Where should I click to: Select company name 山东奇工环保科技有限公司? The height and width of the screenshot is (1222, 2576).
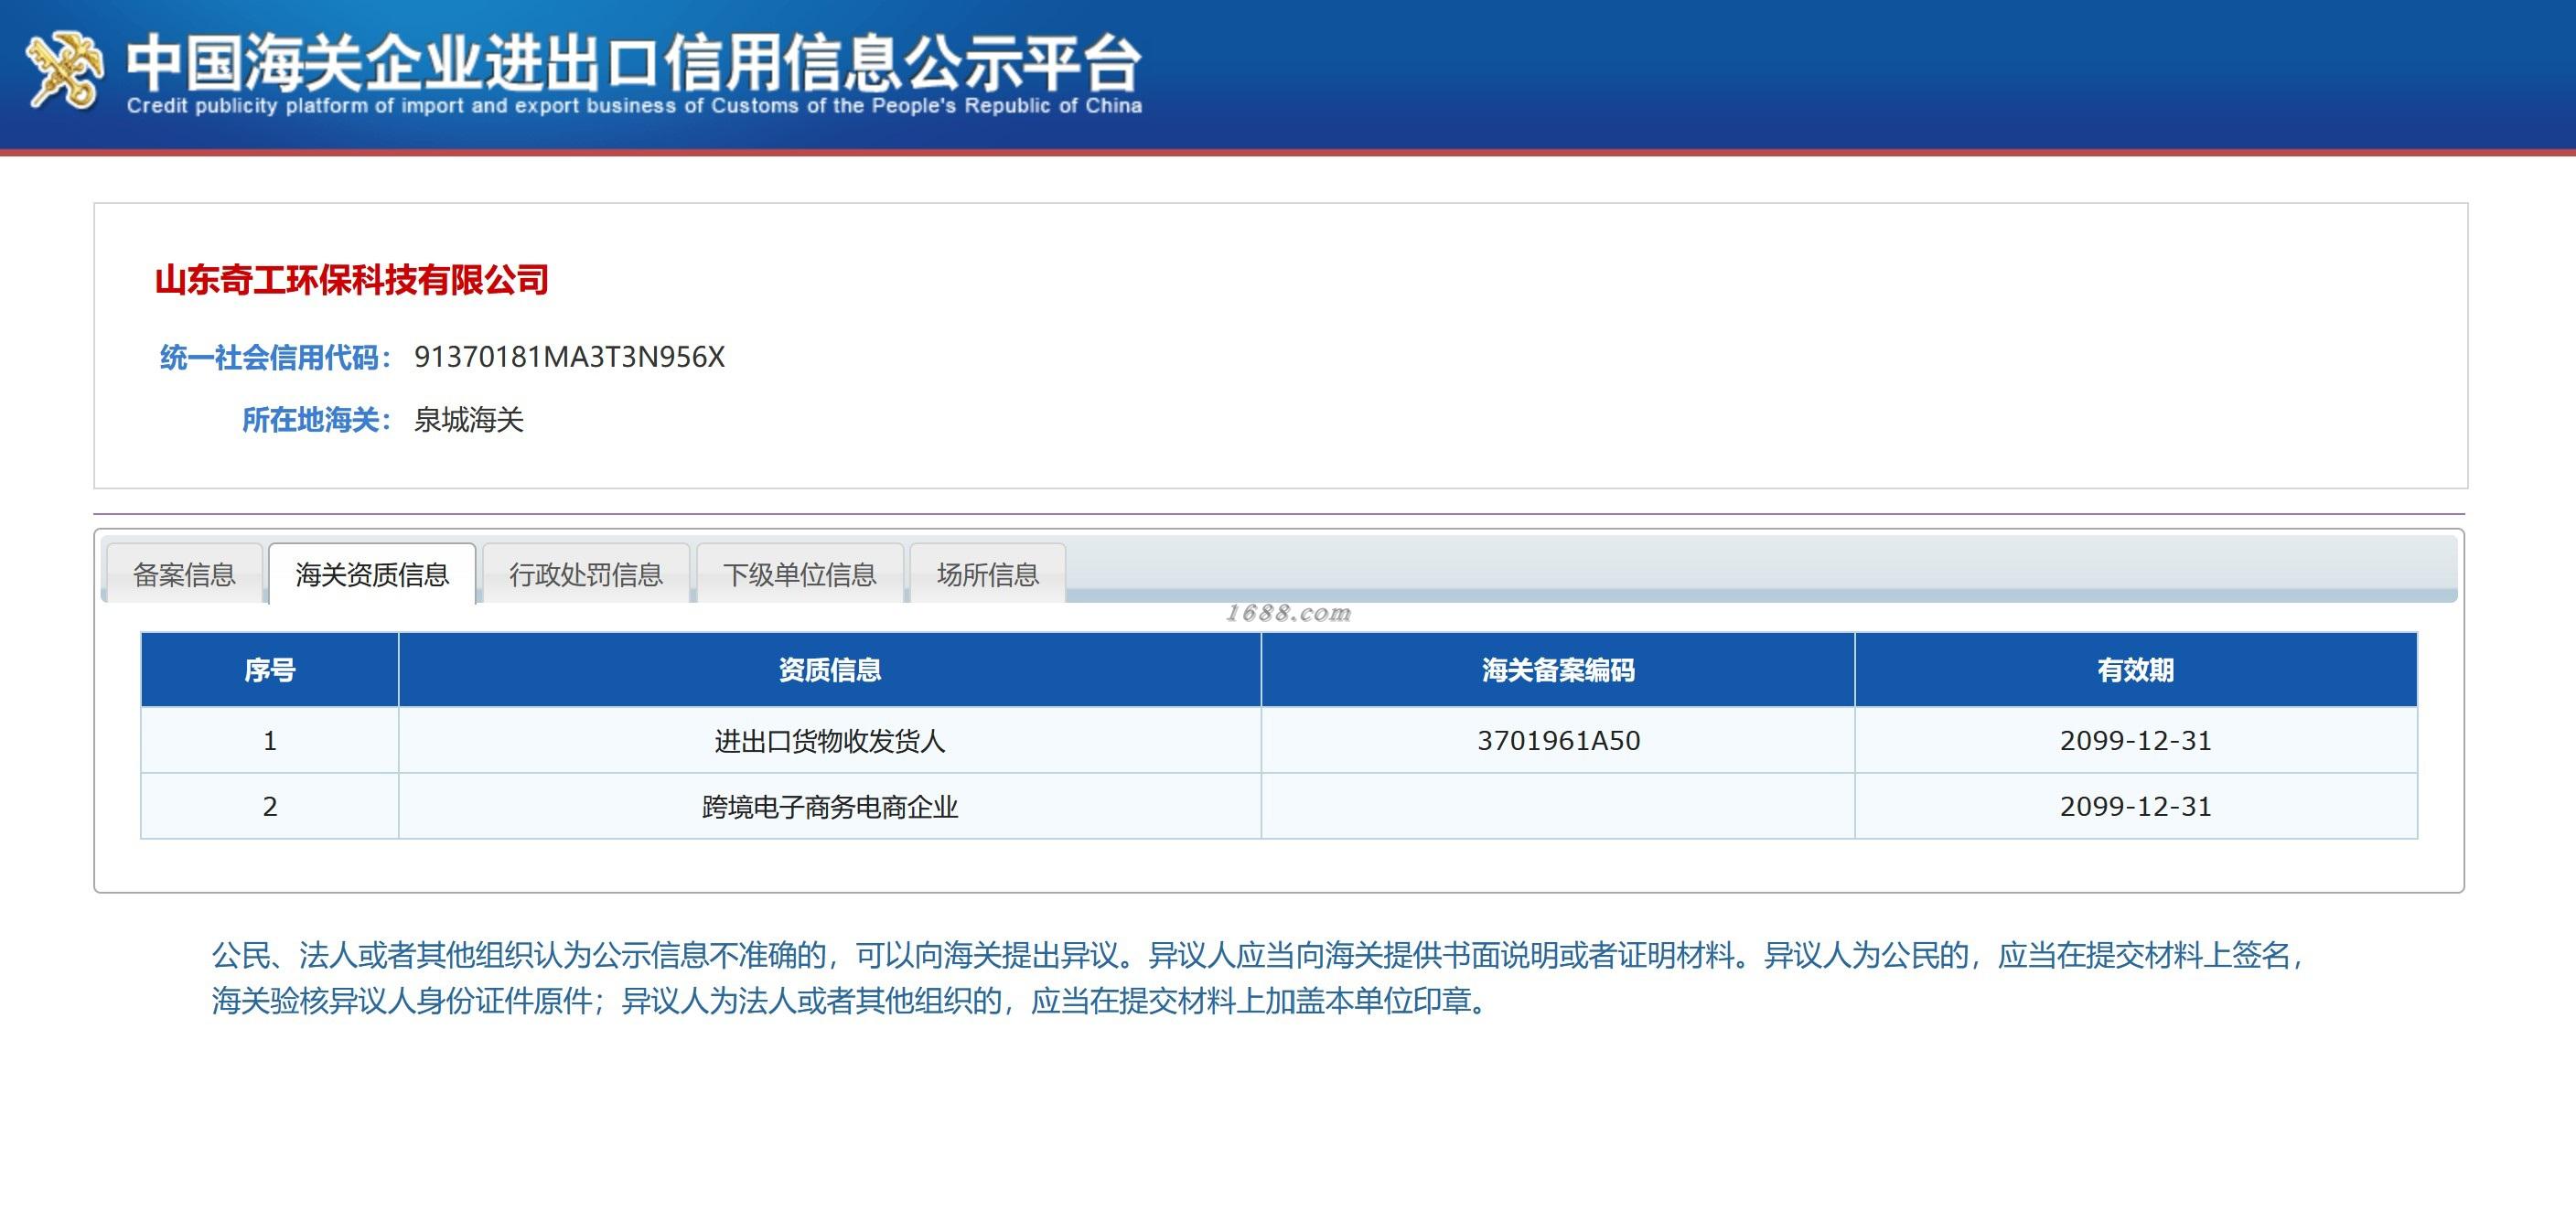352,280
